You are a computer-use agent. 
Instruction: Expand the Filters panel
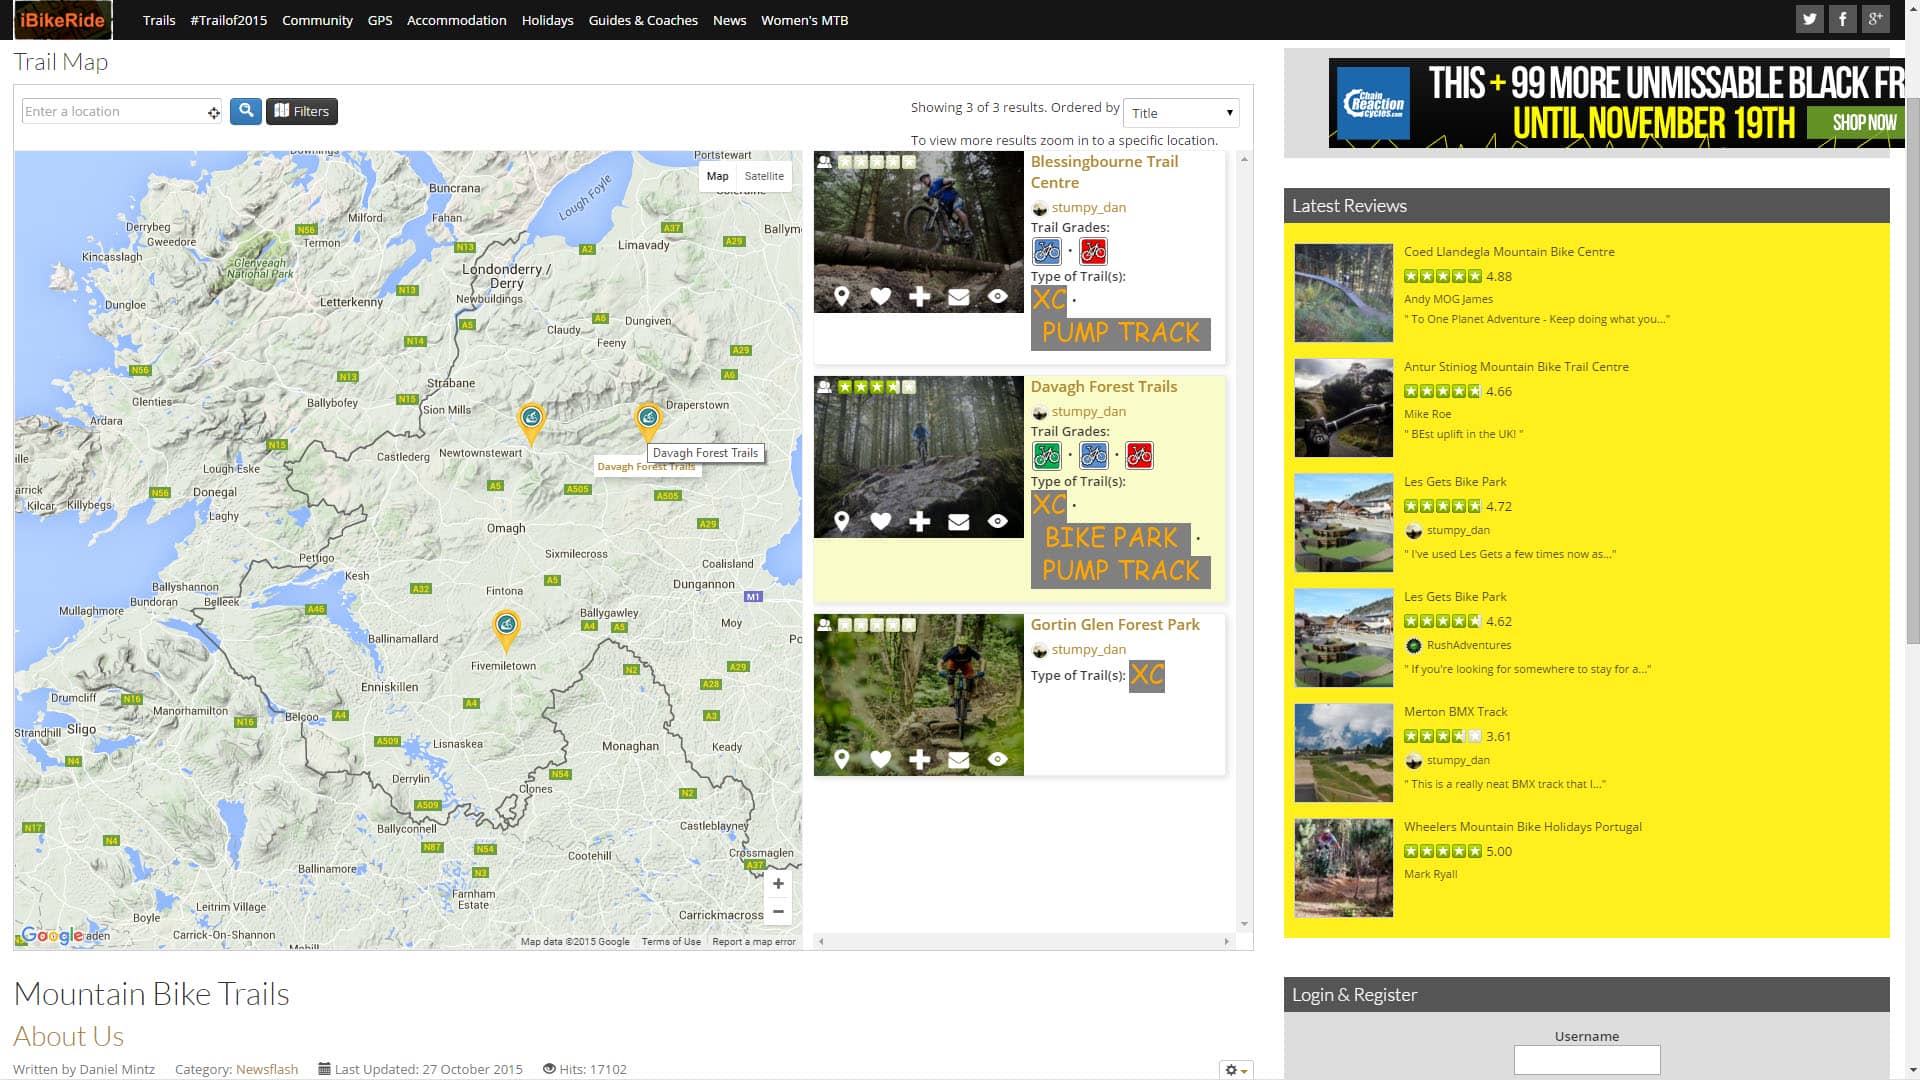pos(301,111)
